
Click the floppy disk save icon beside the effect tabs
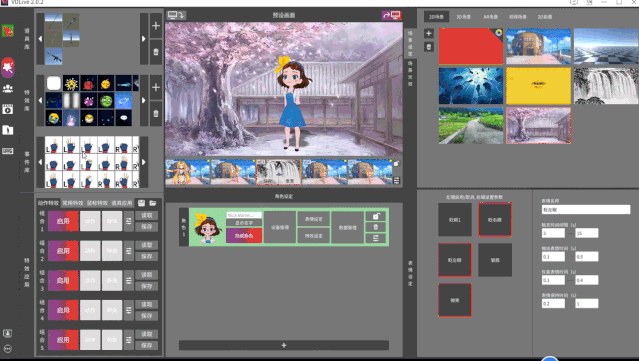(141, 203)
